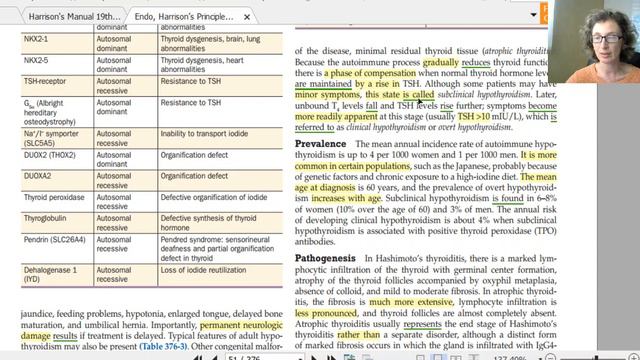Open the tab list dropdown arrow
640x360 pixels.
[533, 15]
